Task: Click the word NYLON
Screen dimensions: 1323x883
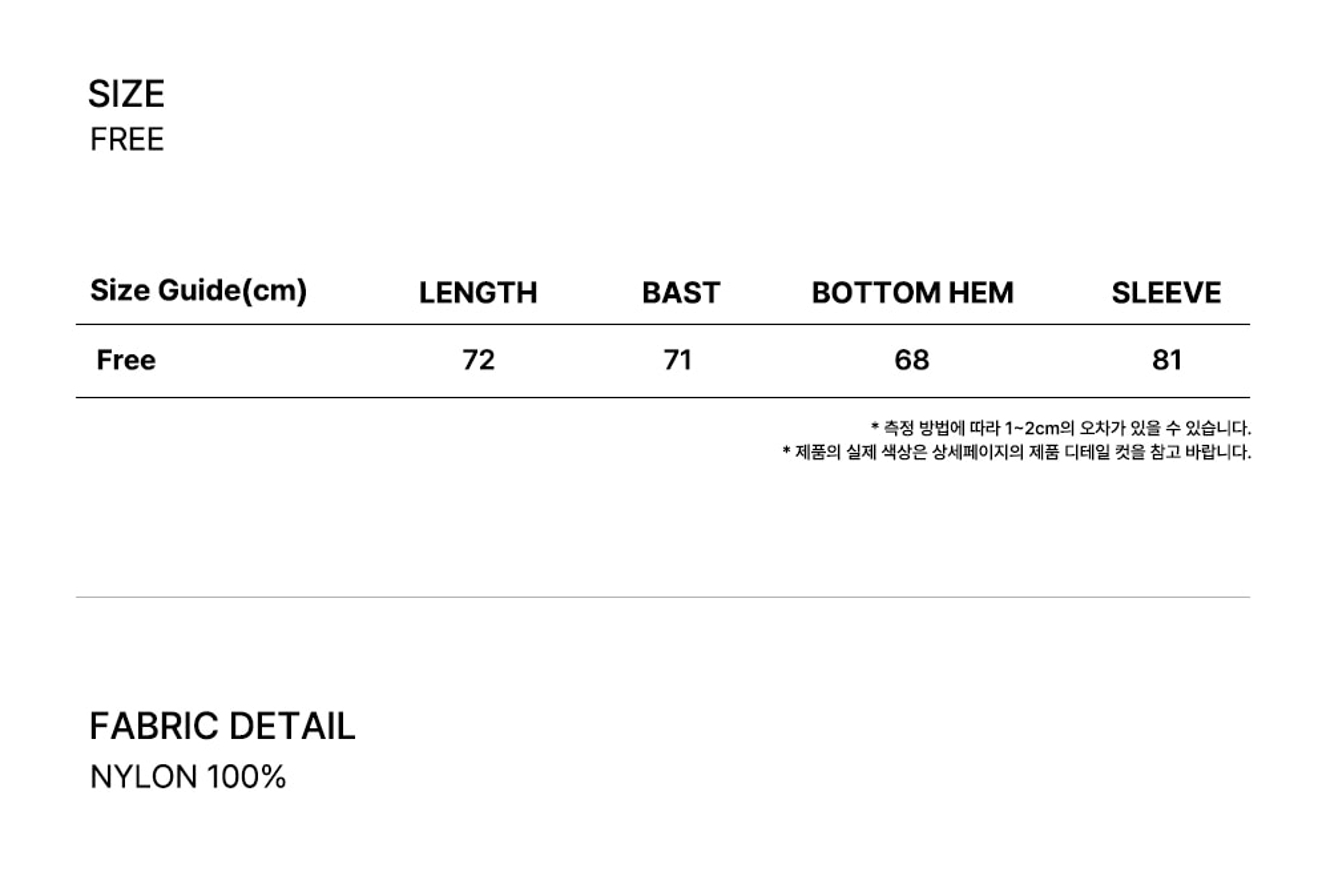Action: click(x=144, y=777)
